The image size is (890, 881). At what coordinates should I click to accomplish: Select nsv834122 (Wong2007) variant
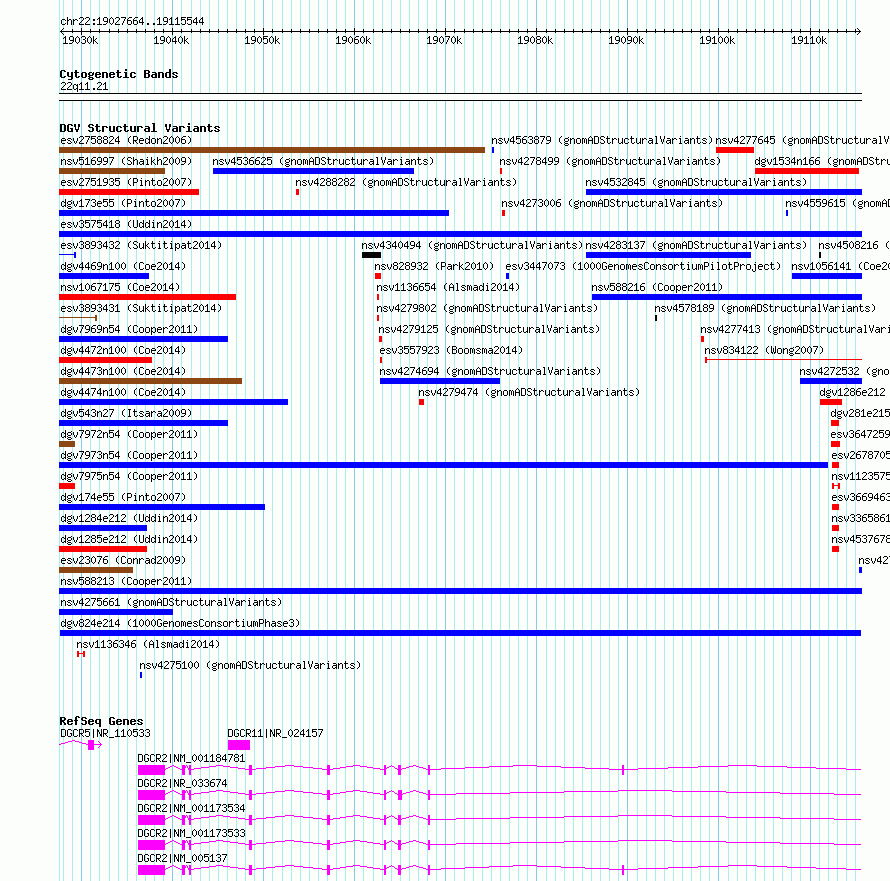[764, 350]
